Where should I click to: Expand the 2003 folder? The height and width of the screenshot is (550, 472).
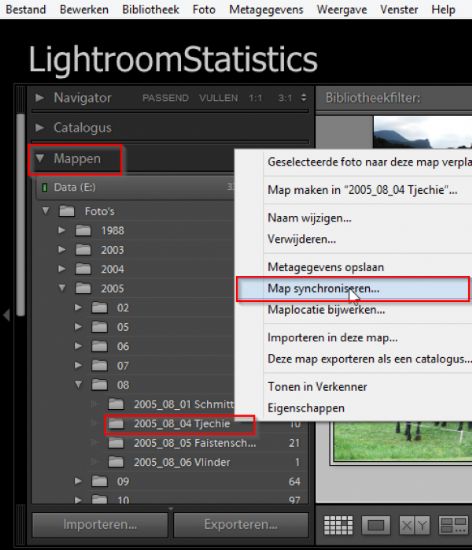(x=62, y=249)
